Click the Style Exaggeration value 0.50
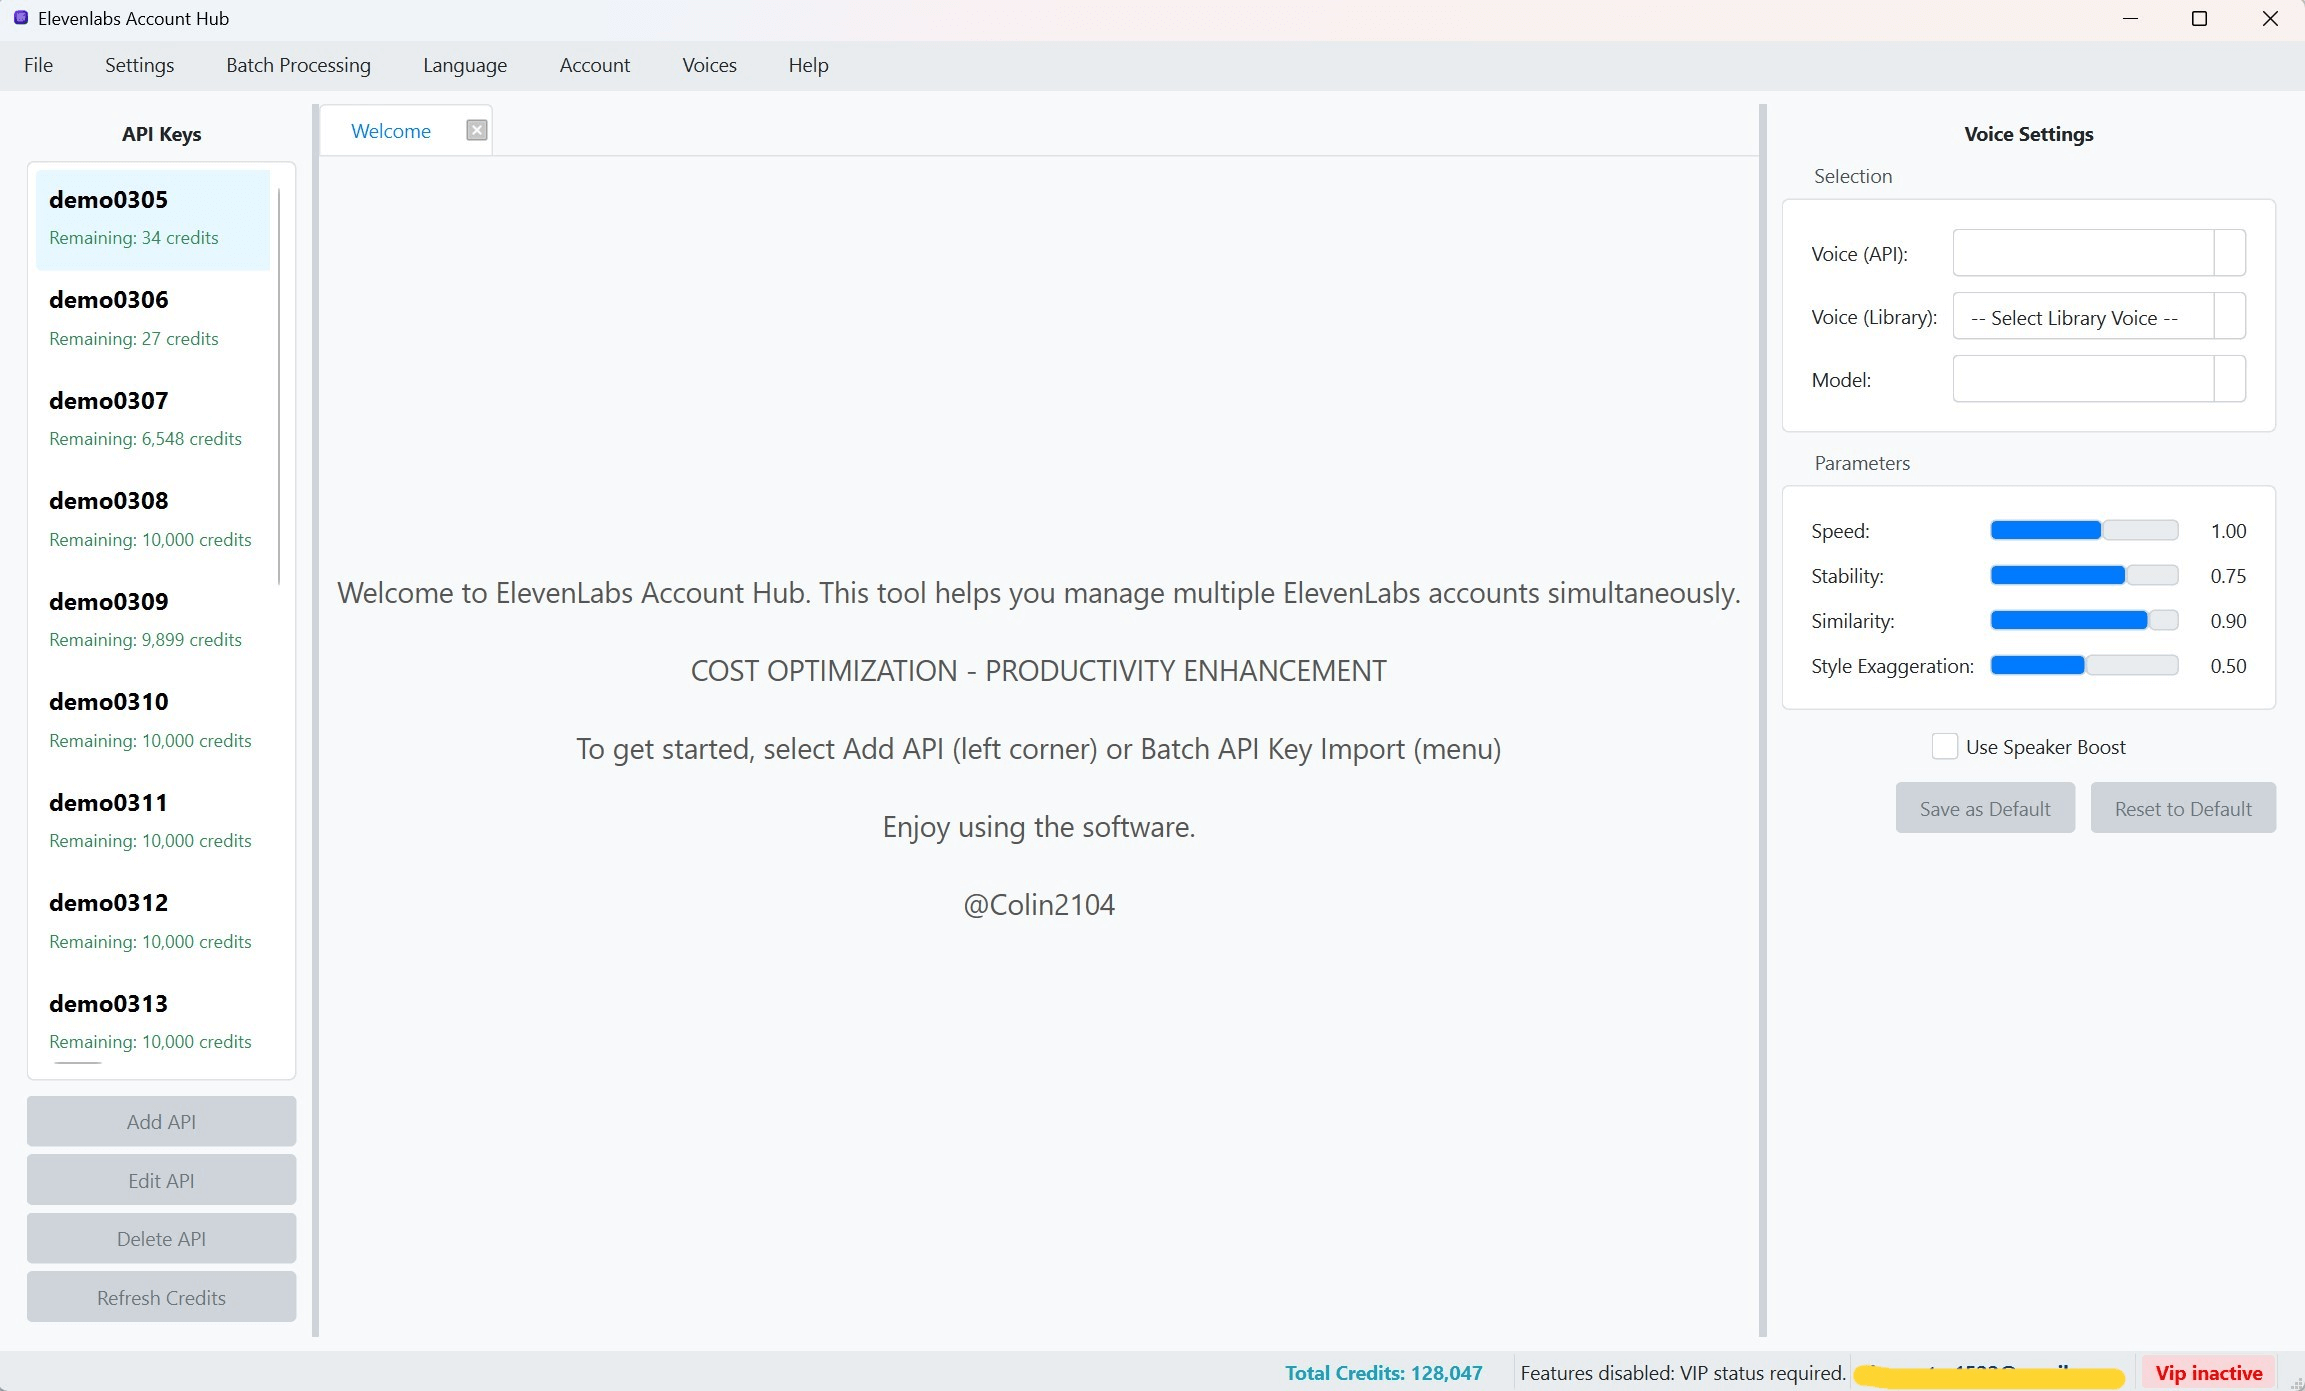The height and width of the screenshot is (1391, 2305). click(2228, 666)
